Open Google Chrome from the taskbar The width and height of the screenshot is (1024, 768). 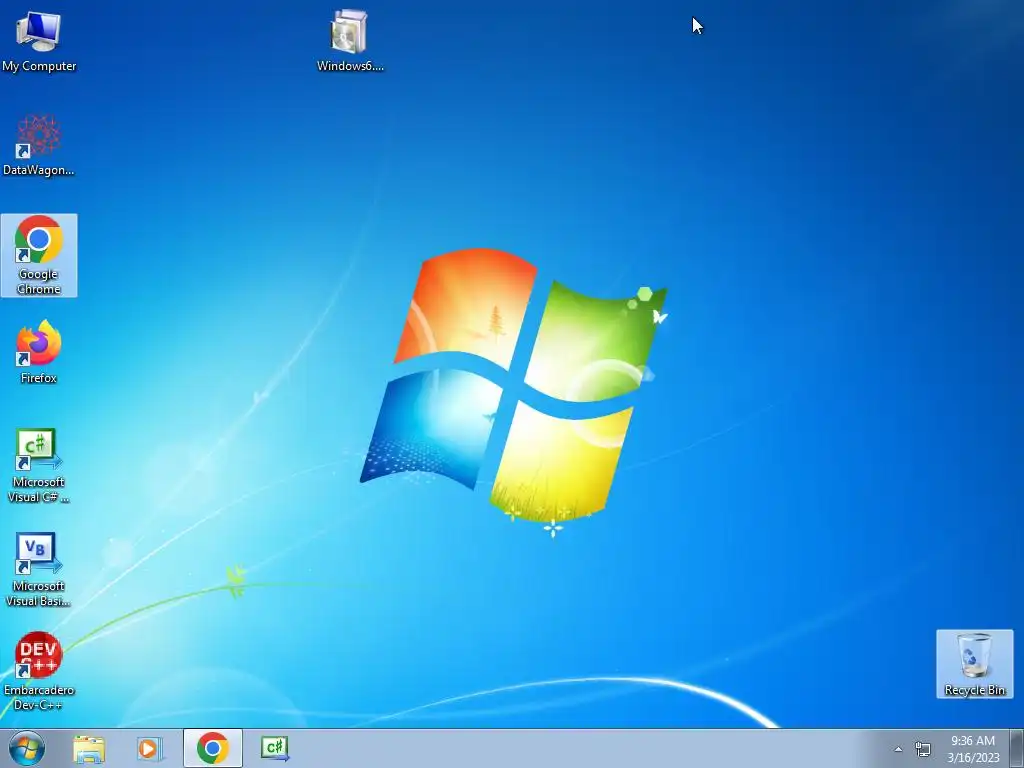coord(212,748)
